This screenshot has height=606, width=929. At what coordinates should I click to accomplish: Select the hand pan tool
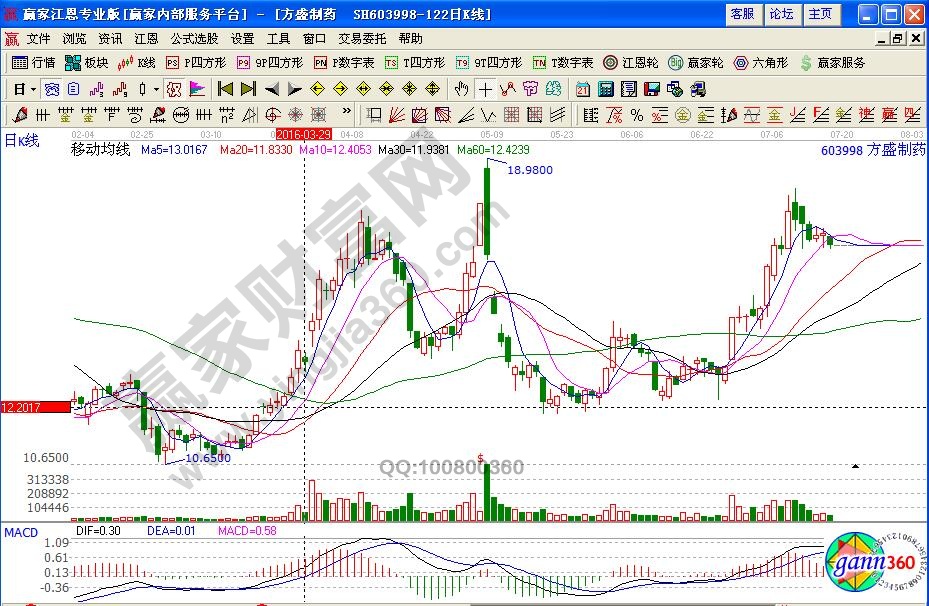coord(461,88)
